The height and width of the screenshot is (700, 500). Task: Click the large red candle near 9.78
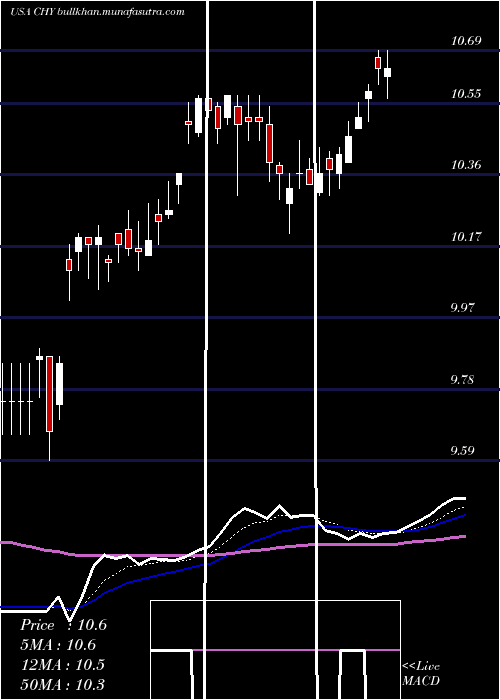(x=50, y=394)
